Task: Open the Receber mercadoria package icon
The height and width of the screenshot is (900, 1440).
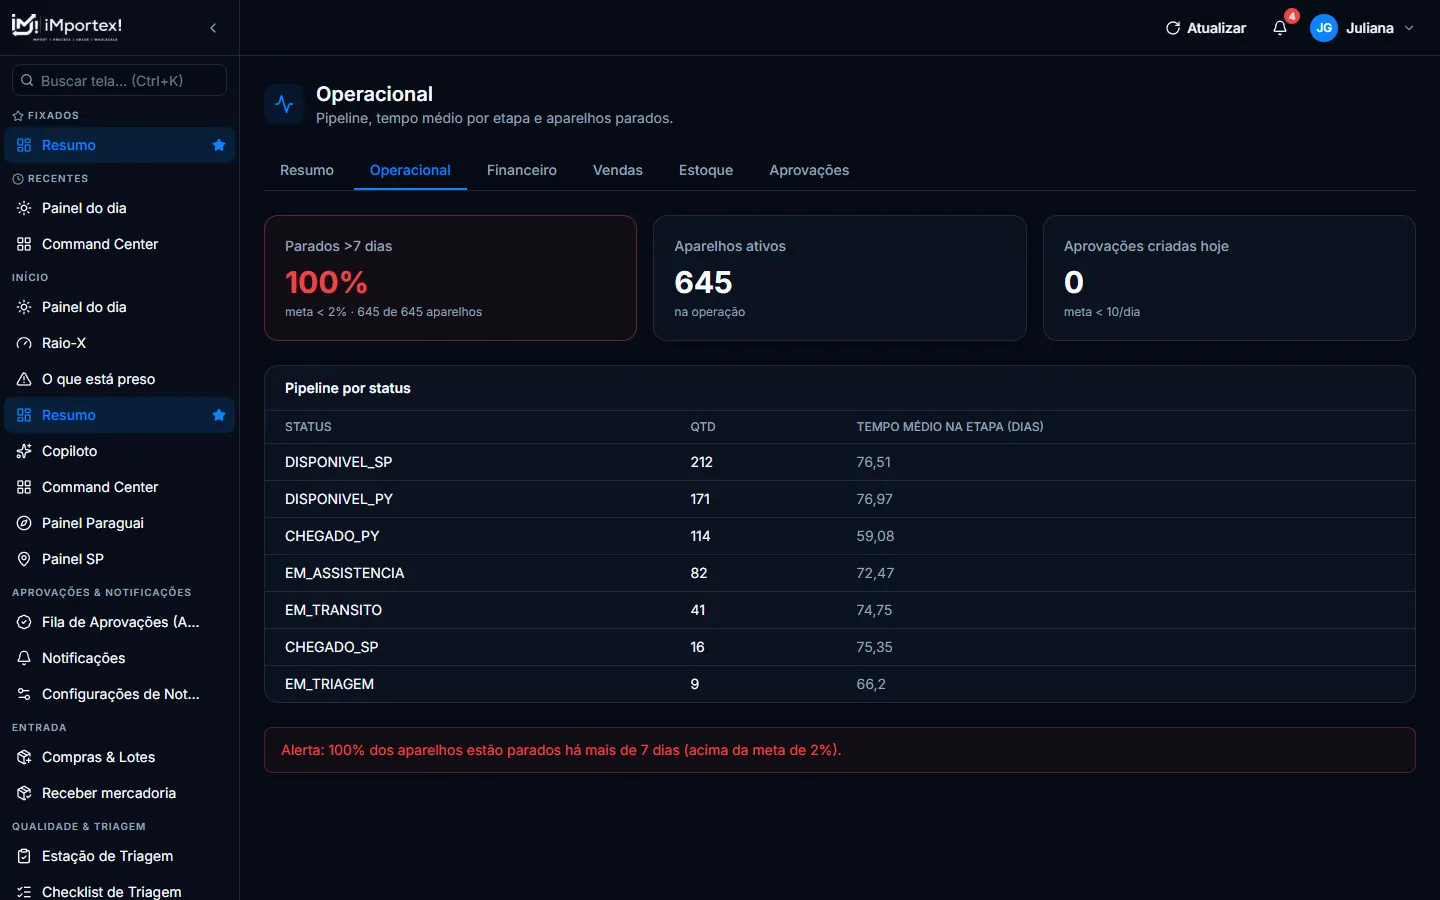Action: (24, 793)
